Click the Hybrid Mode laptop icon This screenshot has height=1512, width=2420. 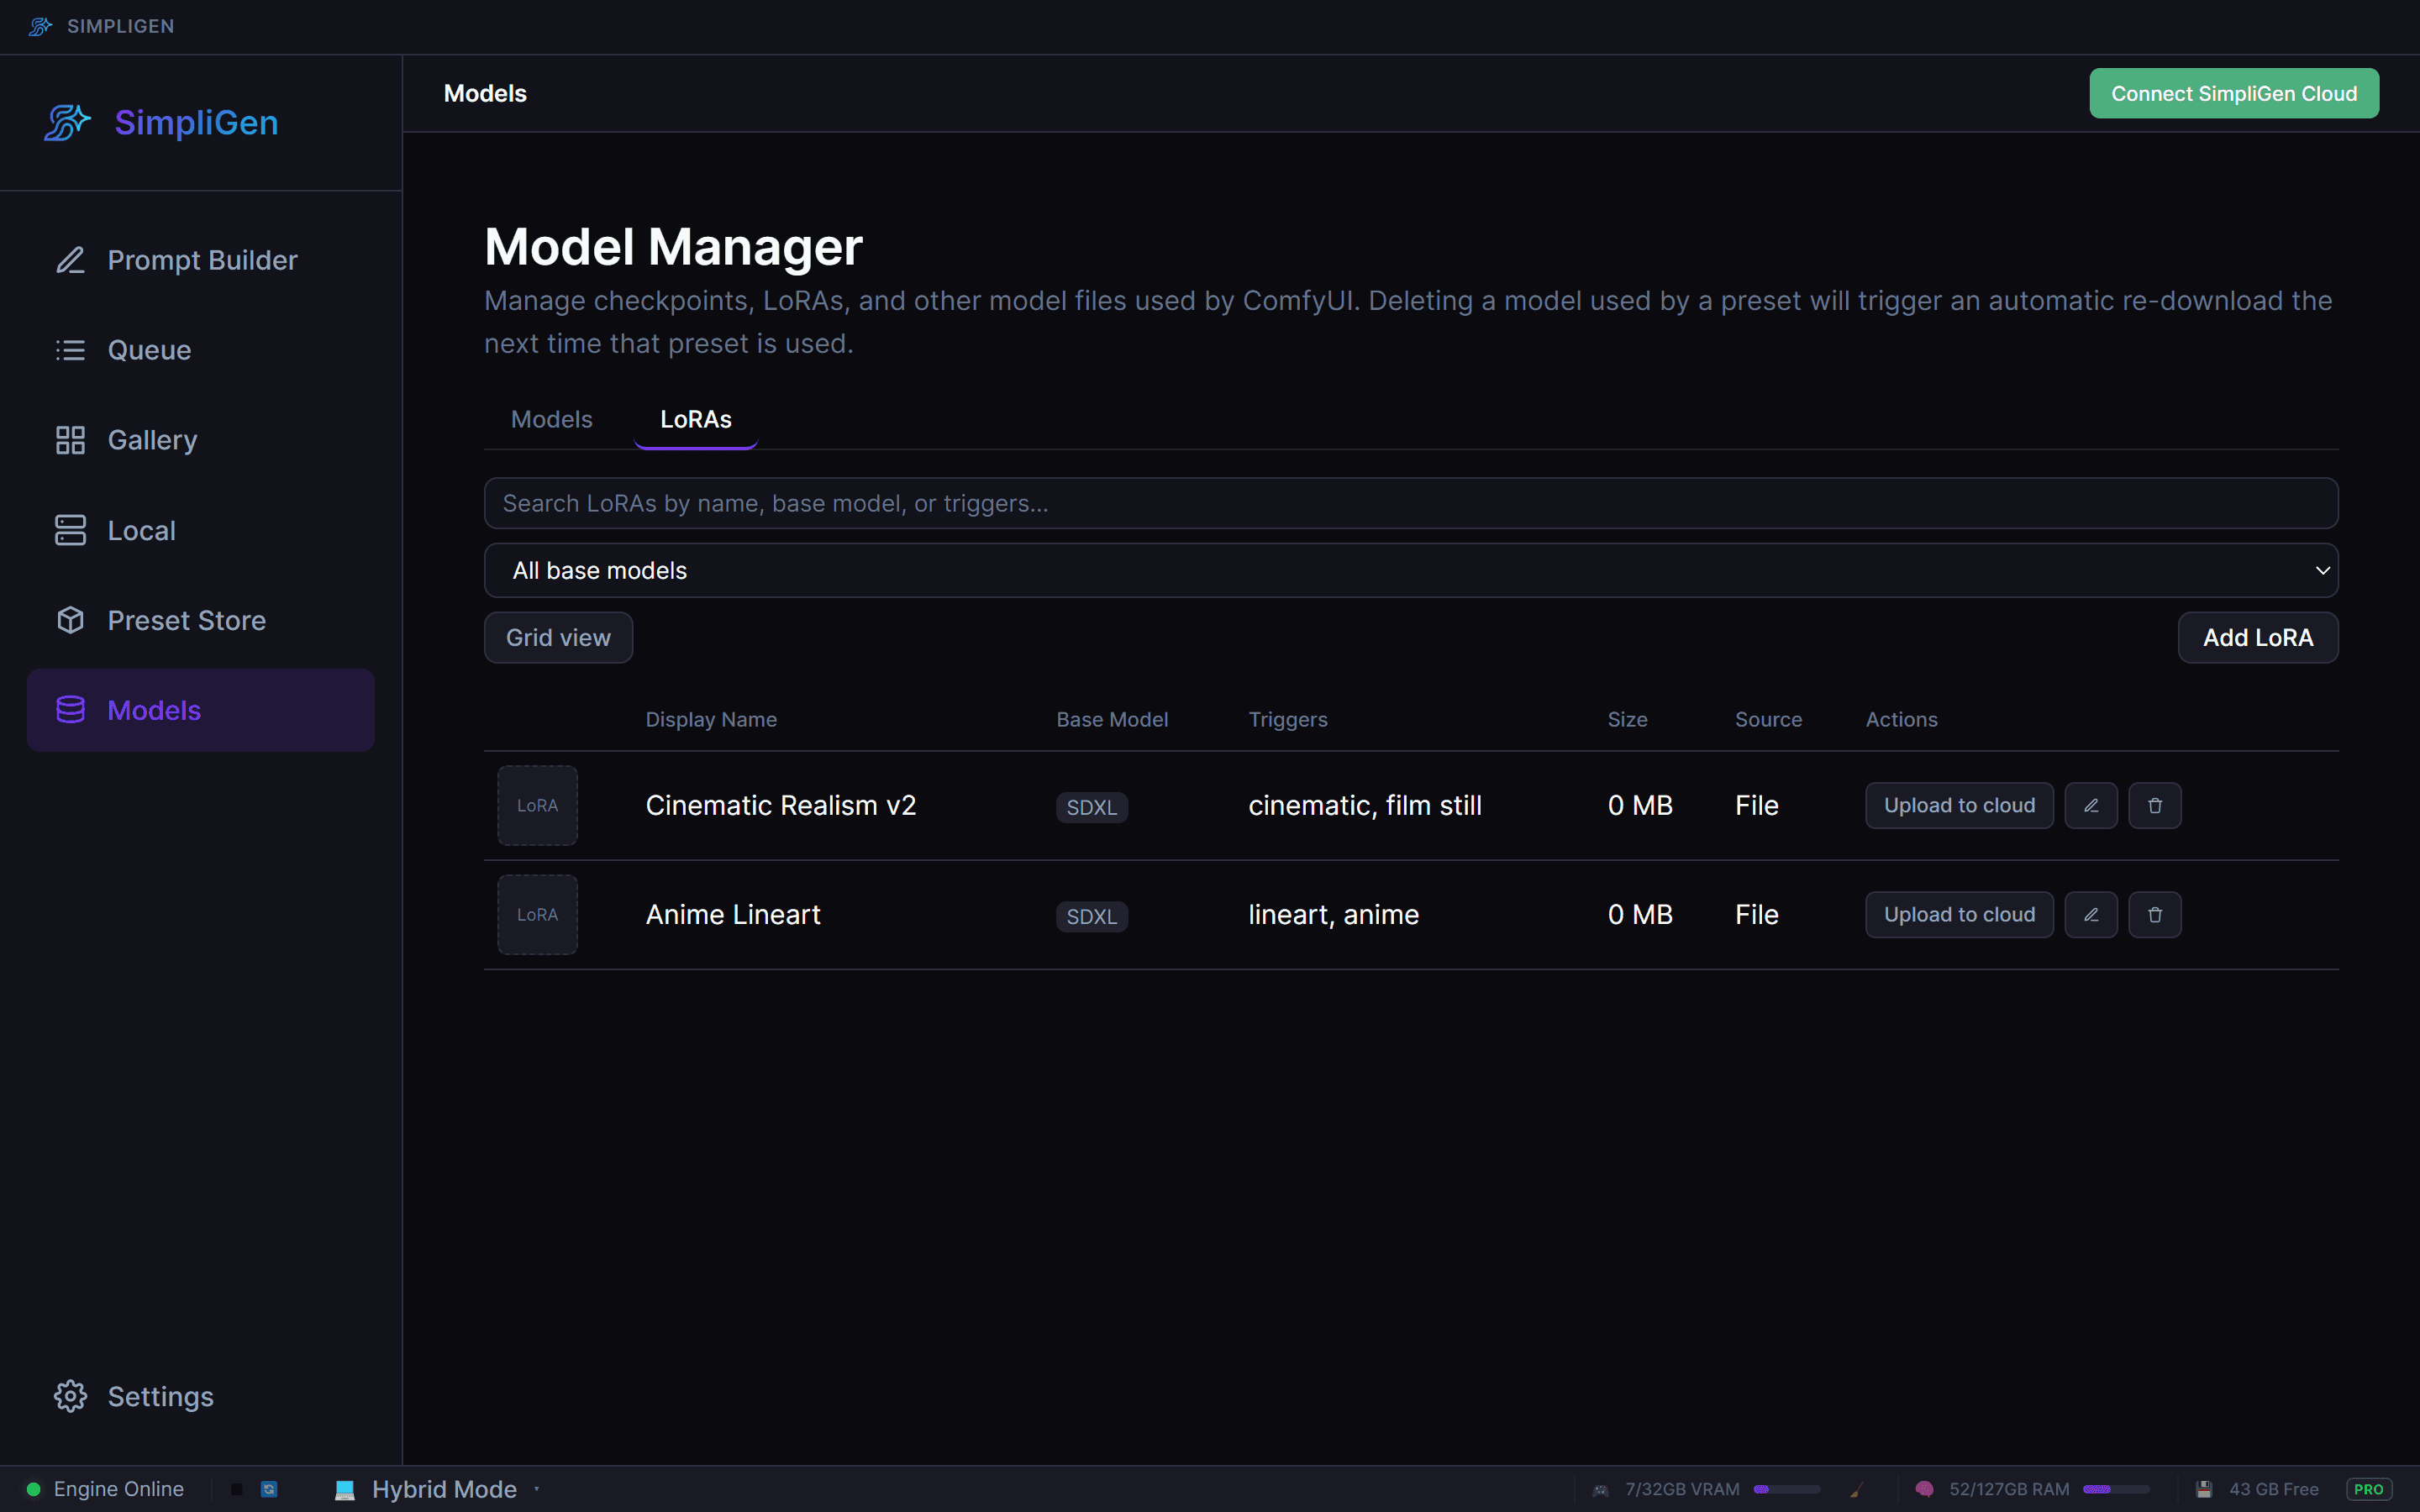point(345,1489)
